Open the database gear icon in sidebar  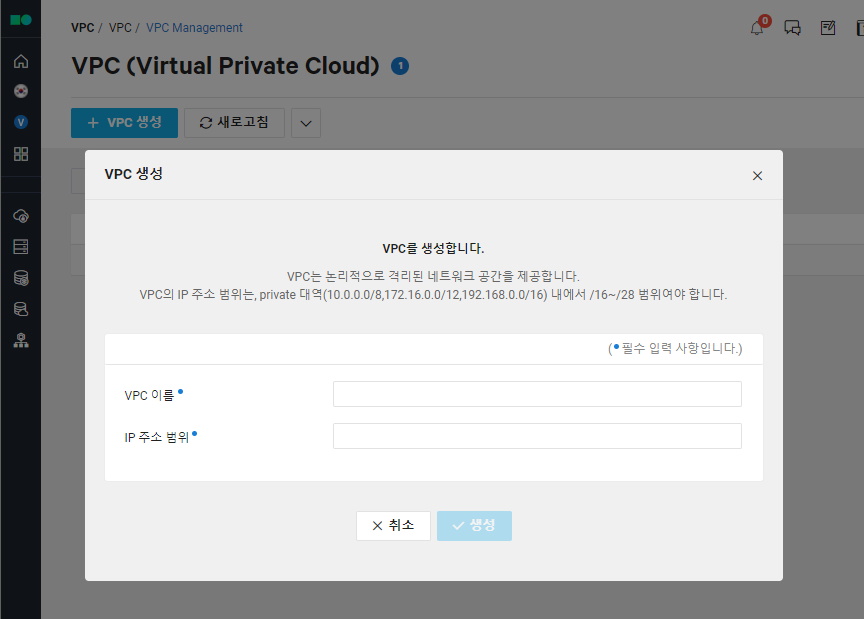click(x=21, y=278)
